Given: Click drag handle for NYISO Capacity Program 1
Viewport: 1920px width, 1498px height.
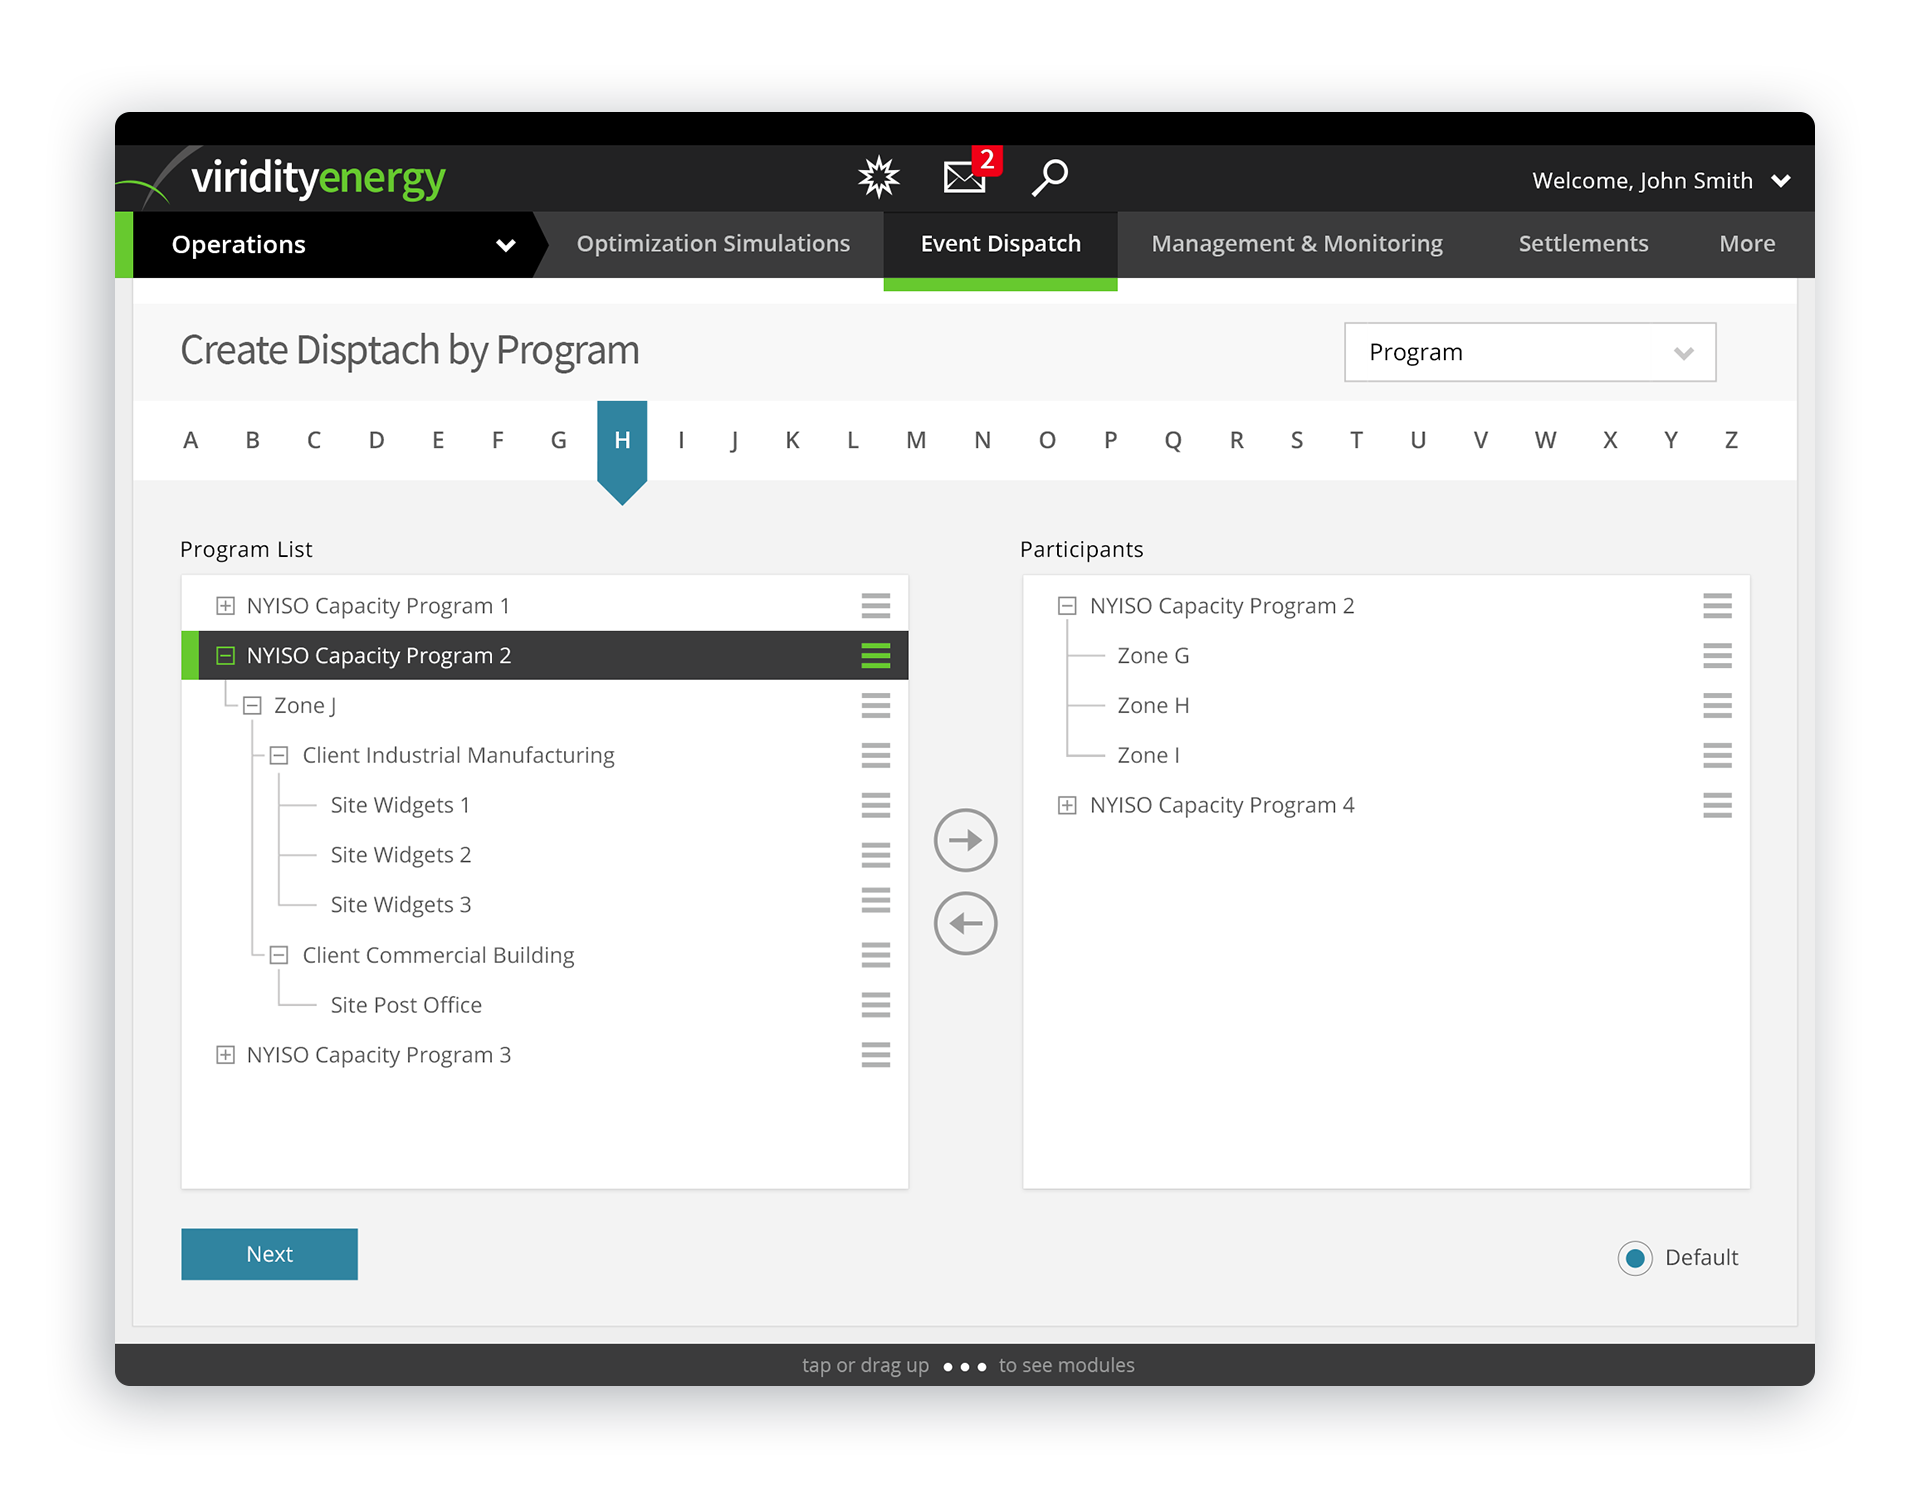Looking at the screenshot, I should [875, 606].
